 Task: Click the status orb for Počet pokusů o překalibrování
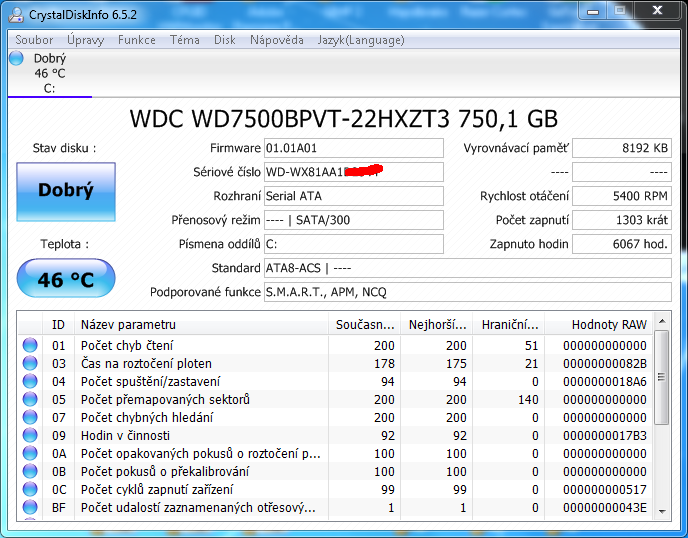point(30,471)
